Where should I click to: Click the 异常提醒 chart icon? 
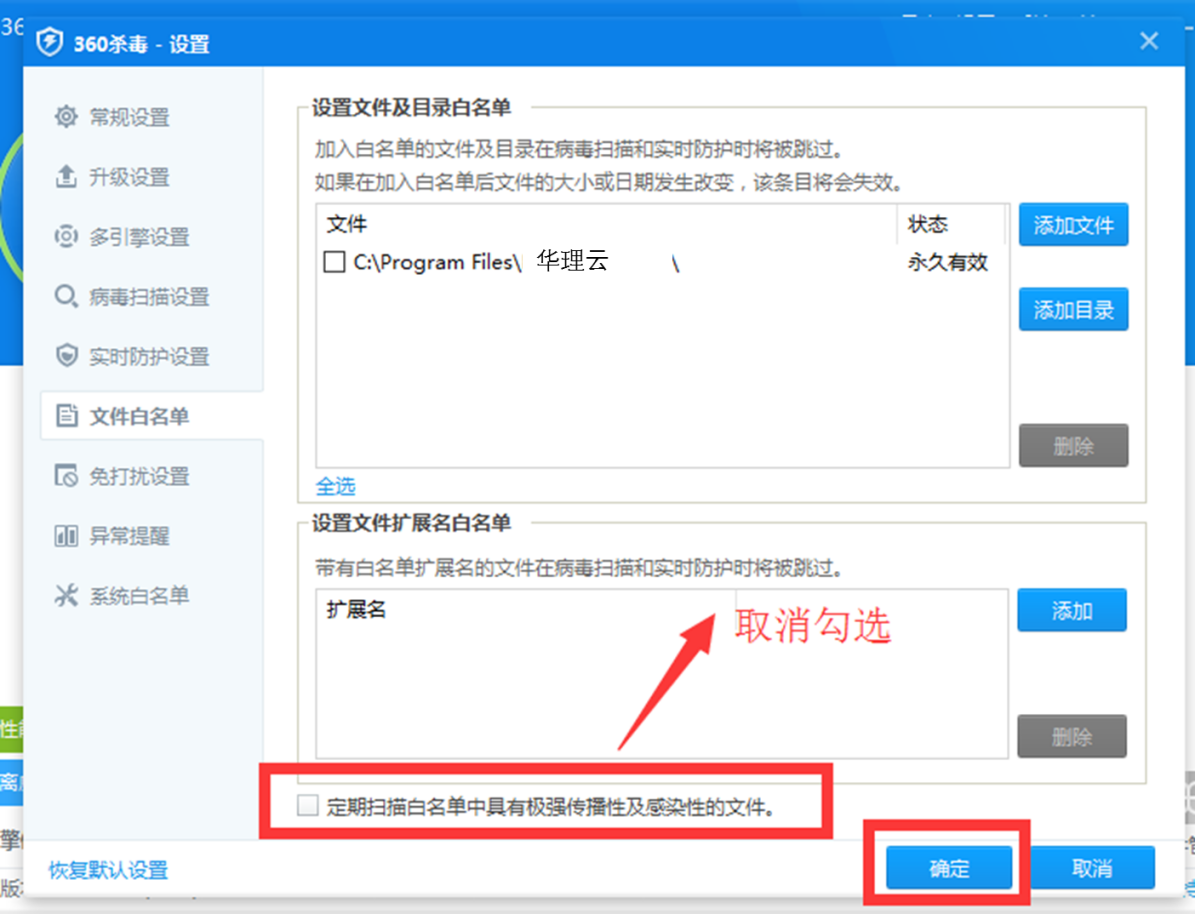66,535
